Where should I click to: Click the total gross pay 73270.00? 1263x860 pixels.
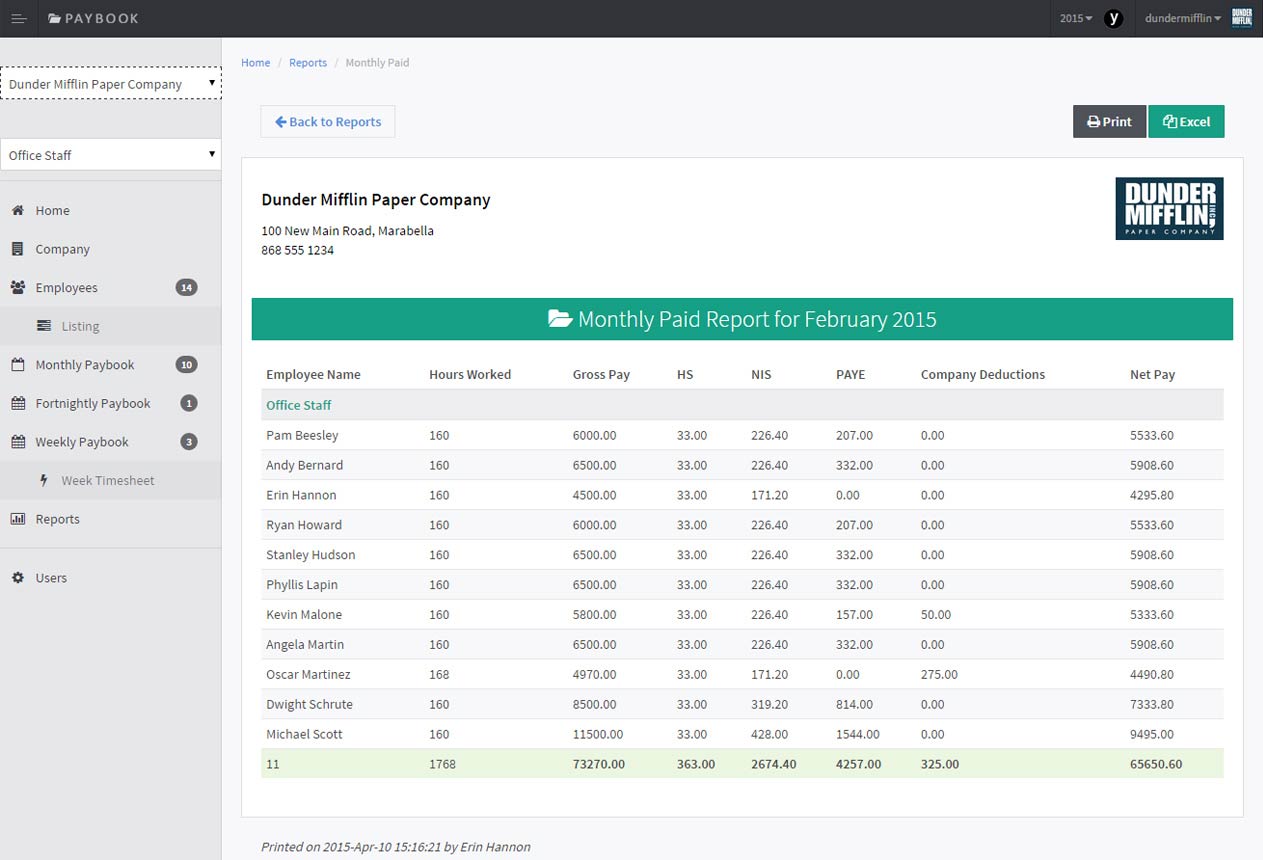click(599, 764)
